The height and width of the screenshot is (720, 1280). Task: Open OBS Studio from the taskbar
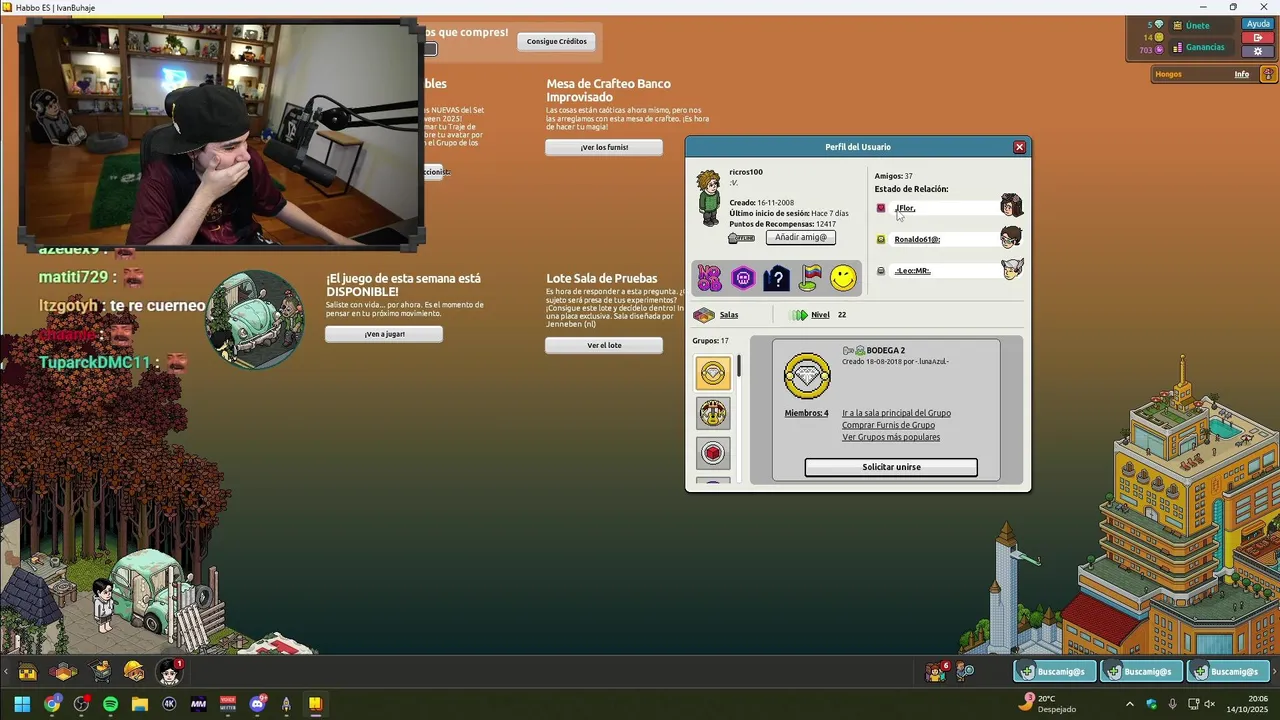click(81, 704)
